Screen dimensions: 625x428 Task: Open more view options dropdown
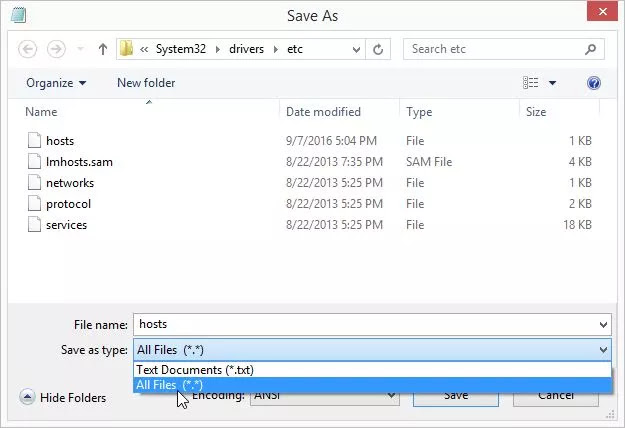[x=552, y=83]
